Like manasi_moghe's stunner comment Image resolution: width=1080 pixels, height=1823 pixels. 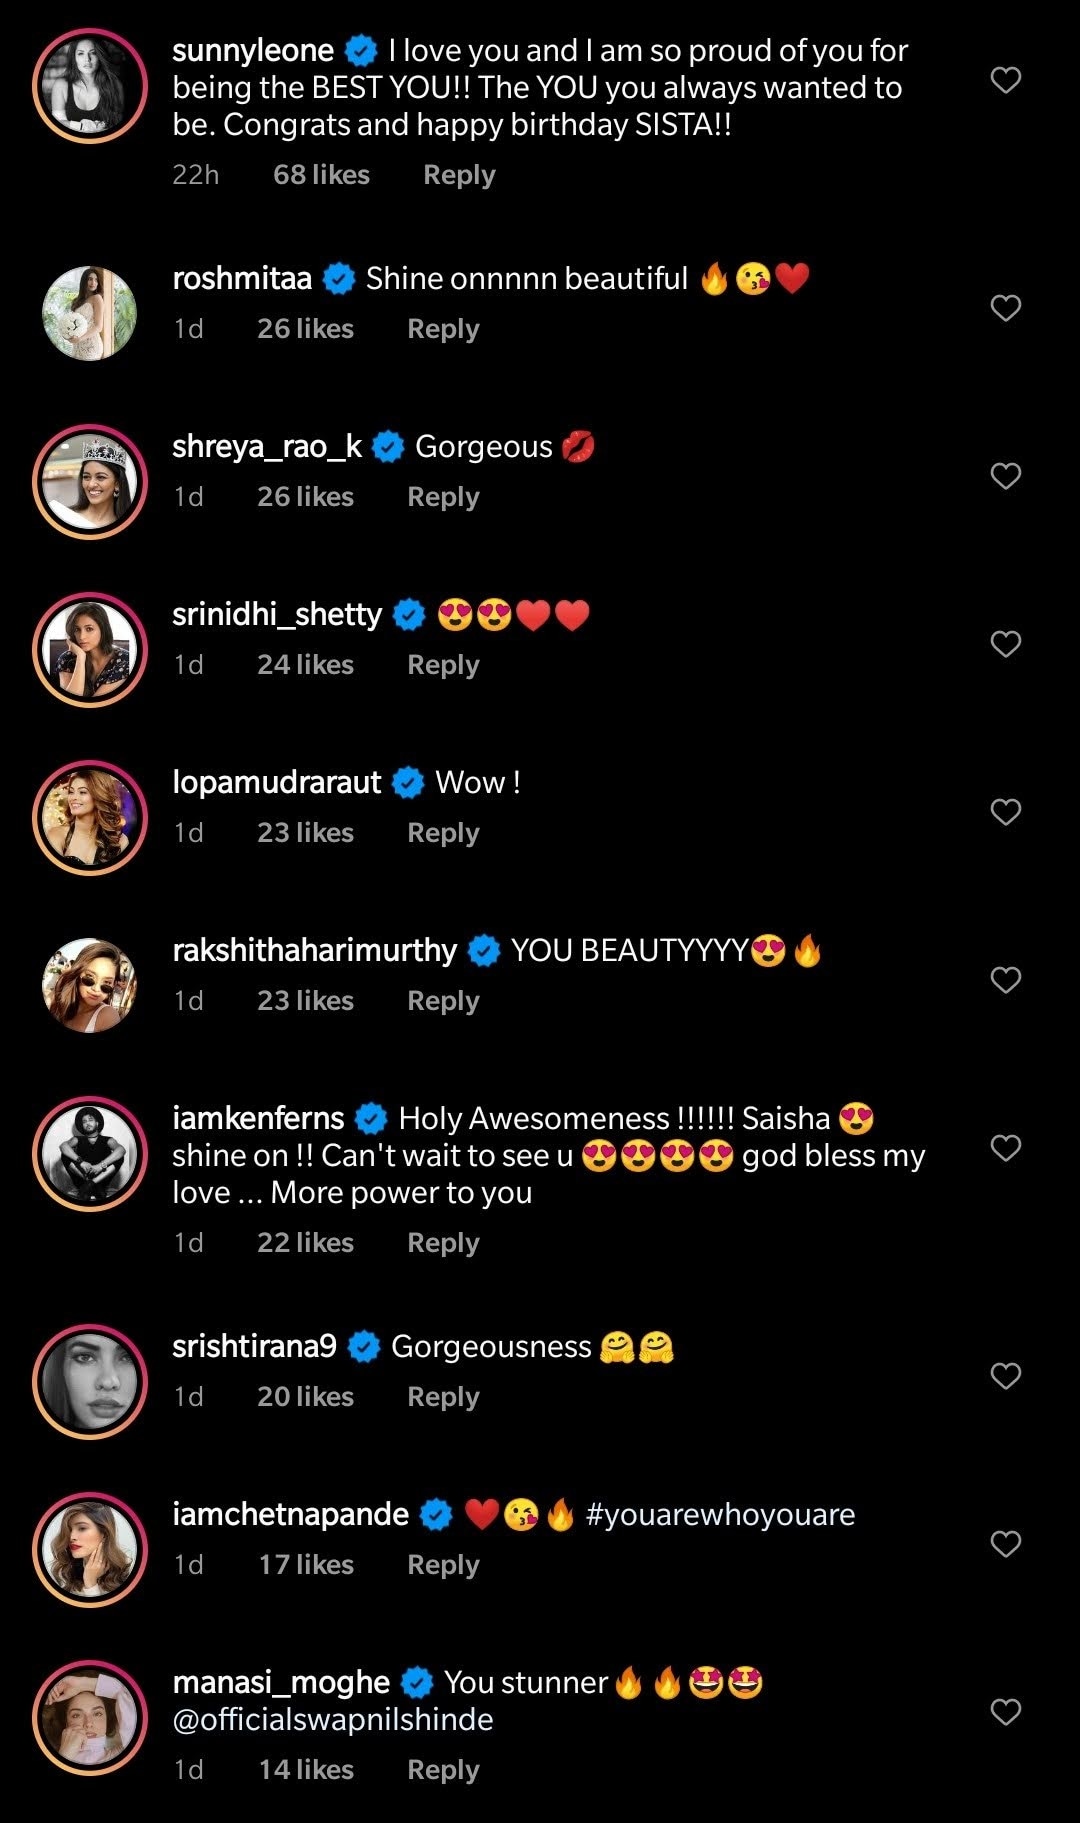[x=1005, y=1712]
